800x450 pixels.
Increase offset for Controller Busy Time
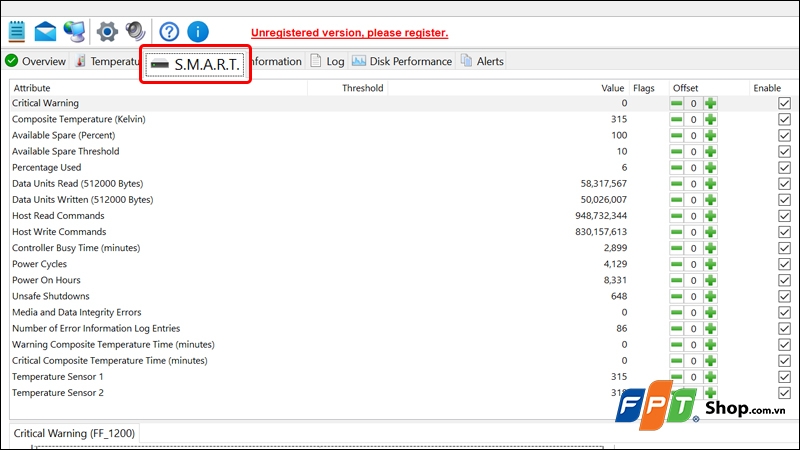click(710, 248)
